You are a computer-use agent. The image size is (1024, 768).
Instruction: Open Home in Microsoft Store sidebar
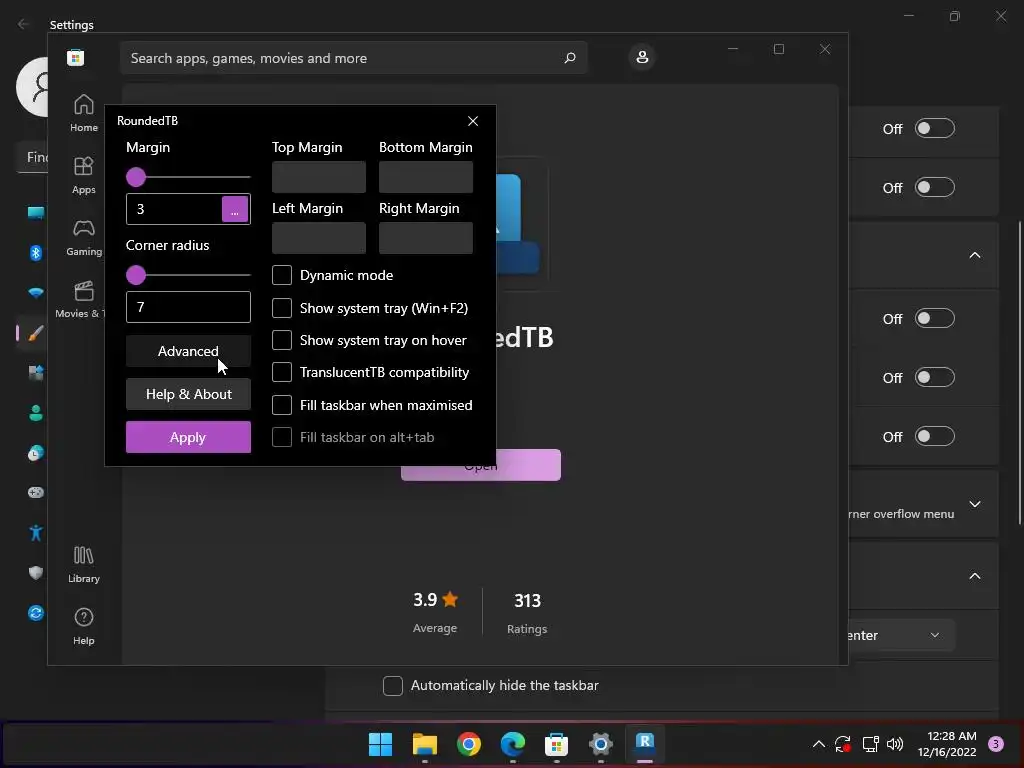click(84, 113)
